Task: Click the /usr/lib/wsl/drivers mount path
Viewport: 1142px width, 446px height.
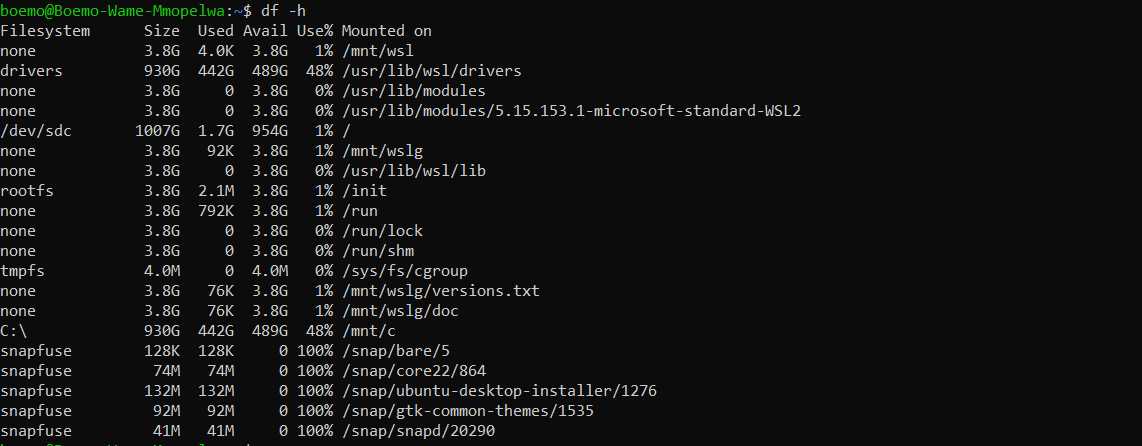Action: click(431, 71)
